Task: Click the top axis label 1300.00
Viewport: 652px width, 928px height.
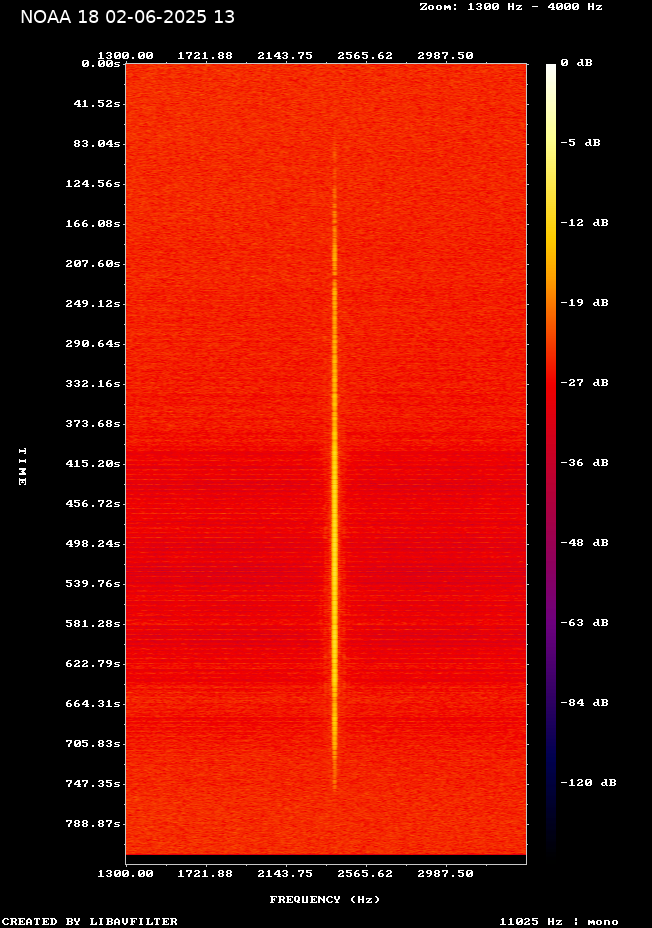Action: click(125, 55)
